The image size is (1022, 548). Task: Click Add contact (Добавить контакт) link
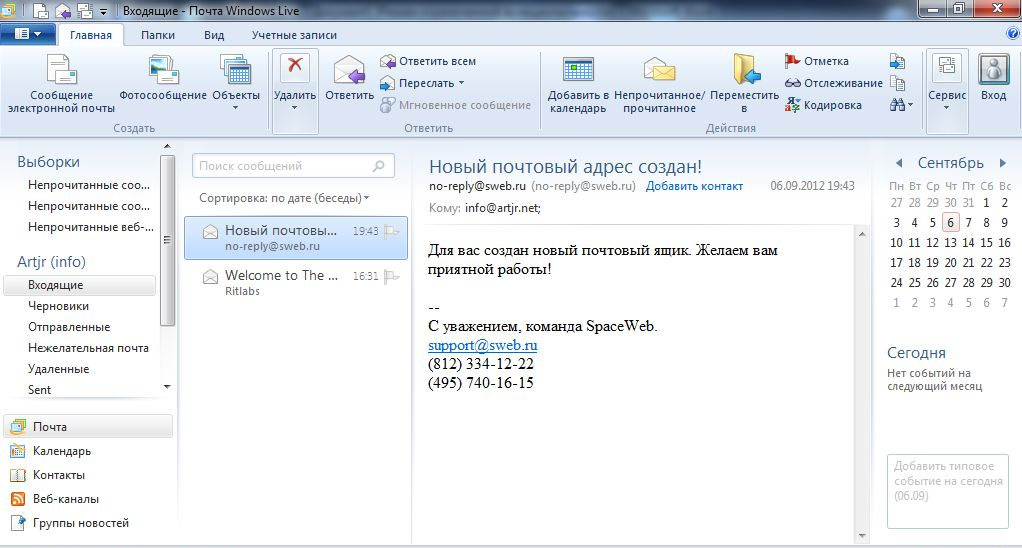tap(694, 186)
